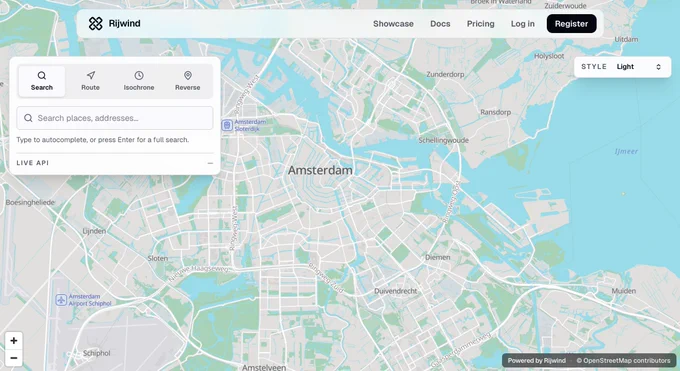
Task: Click the Amsterdam Airport Schiphol label
Action: 90,300
